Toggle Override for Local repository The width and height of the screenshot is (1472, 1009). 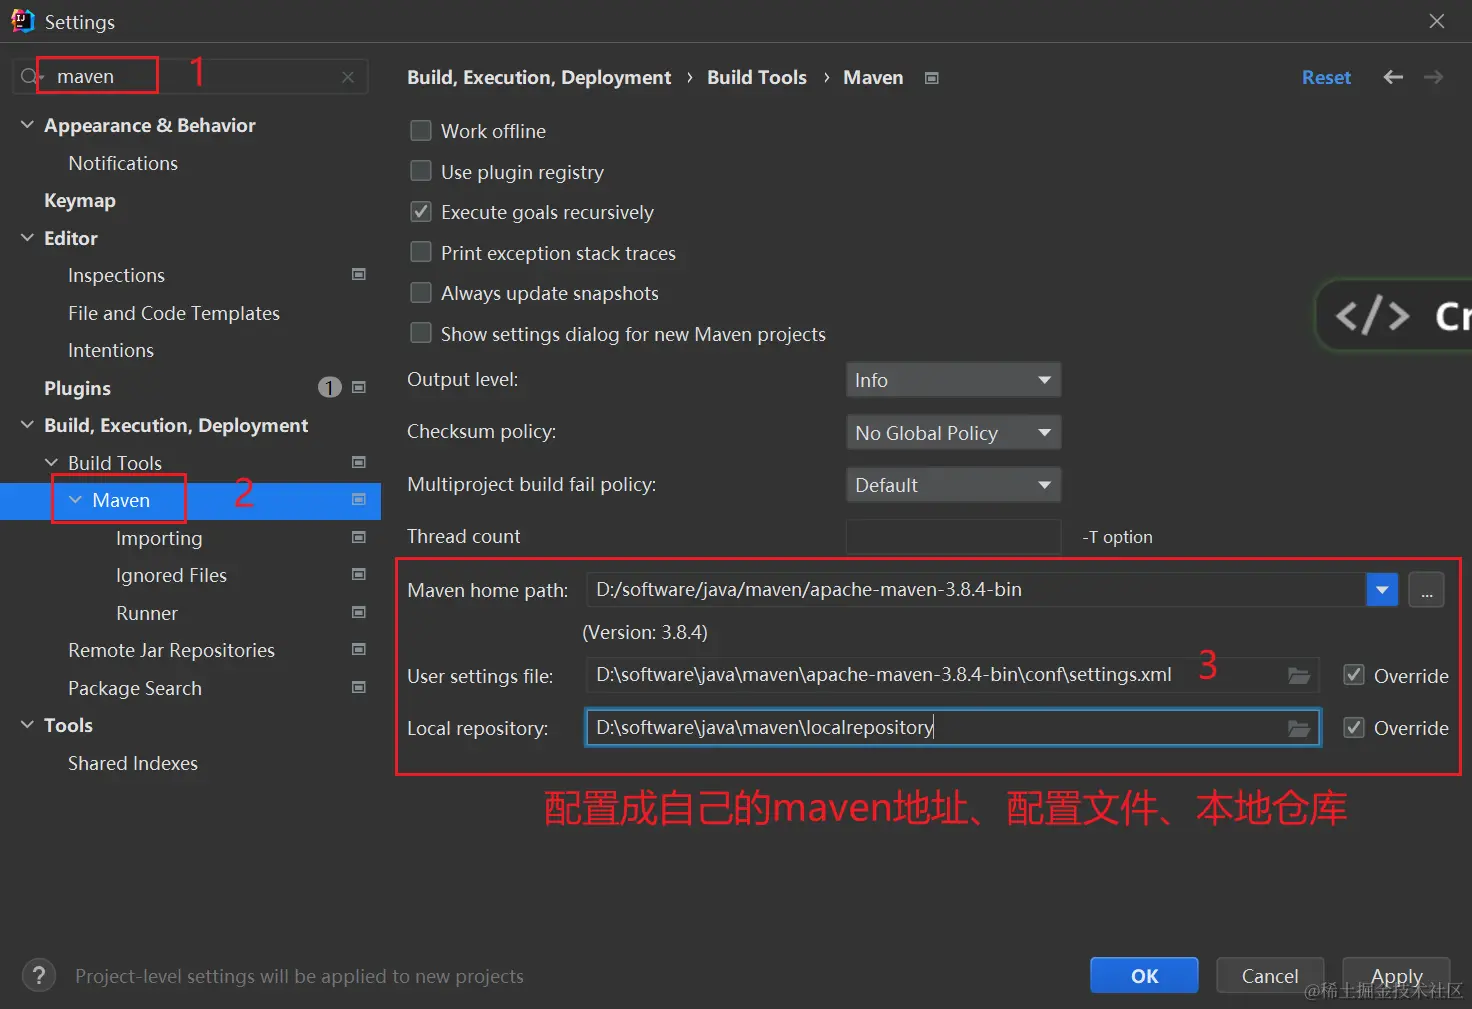pyautogui.click(x=1354, y=728)
